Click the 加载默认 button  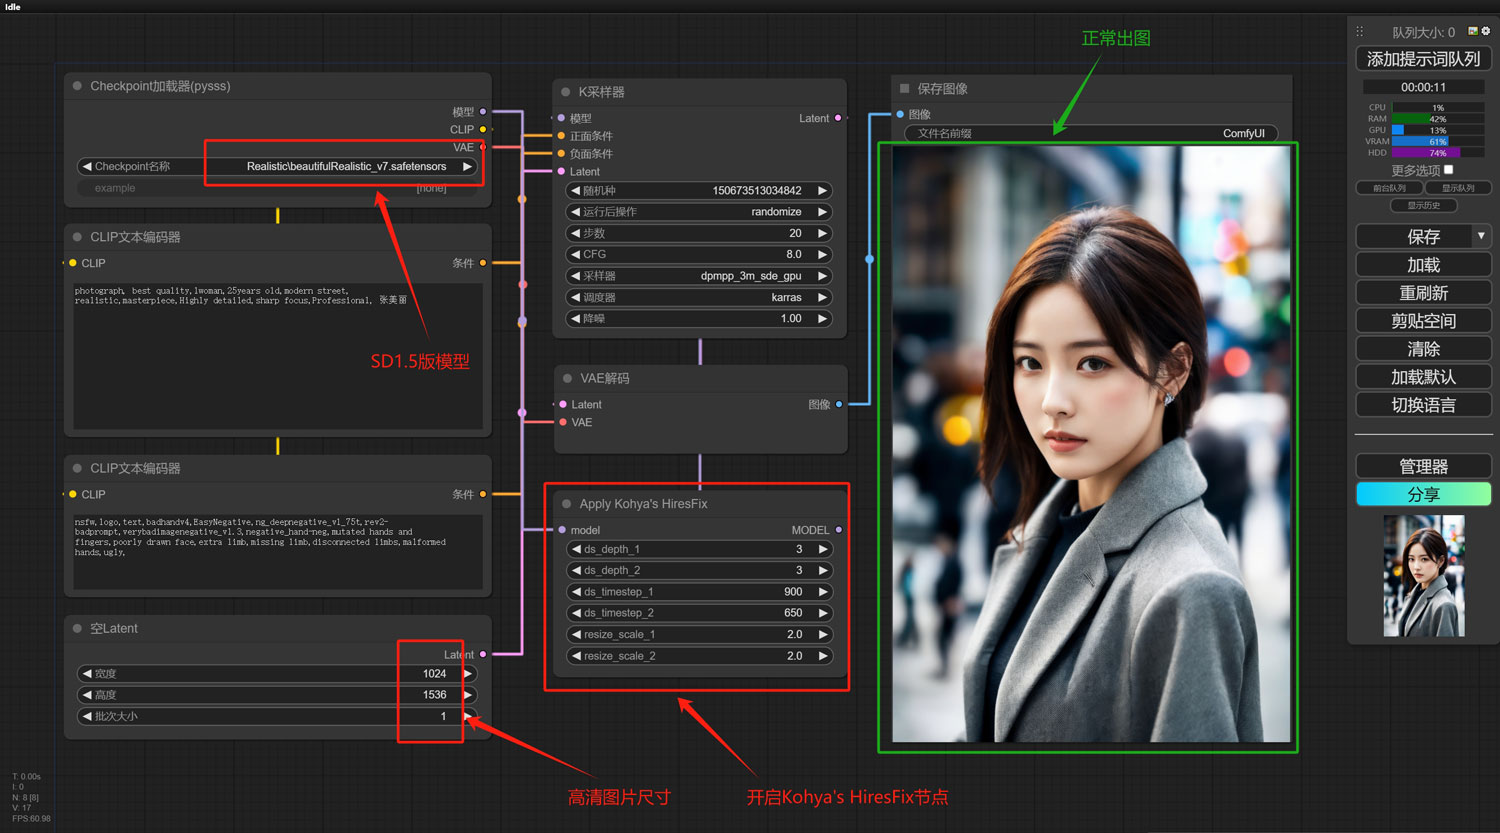(x=1423, y=377)
